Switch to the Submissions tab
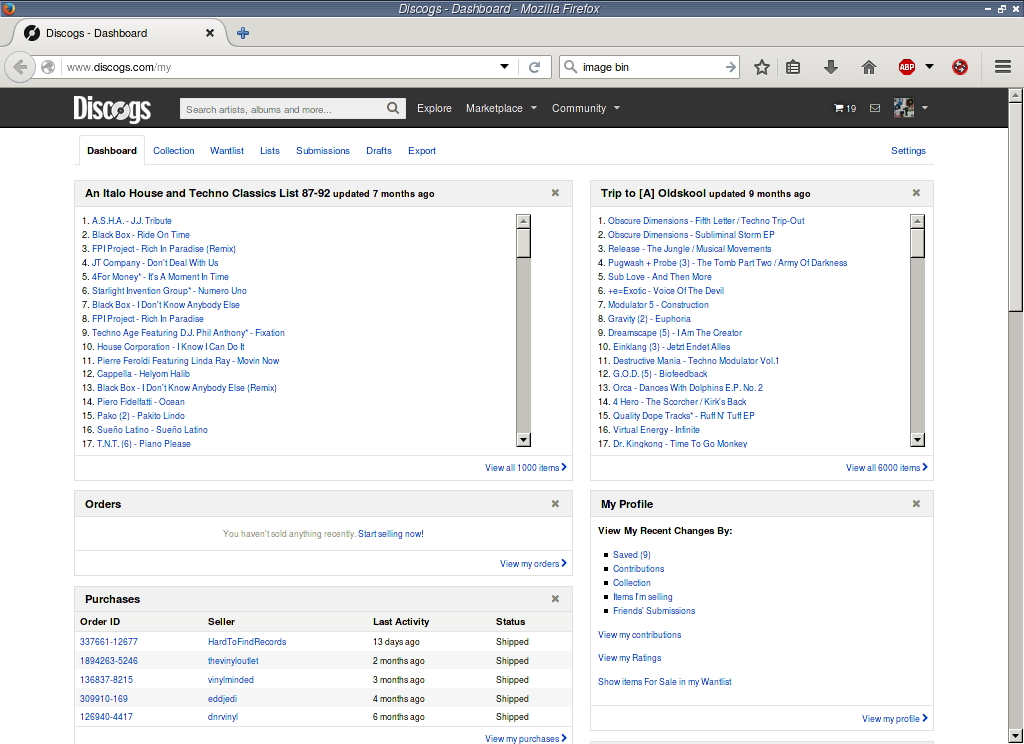 pyautogui.click(x=323, y=150)
